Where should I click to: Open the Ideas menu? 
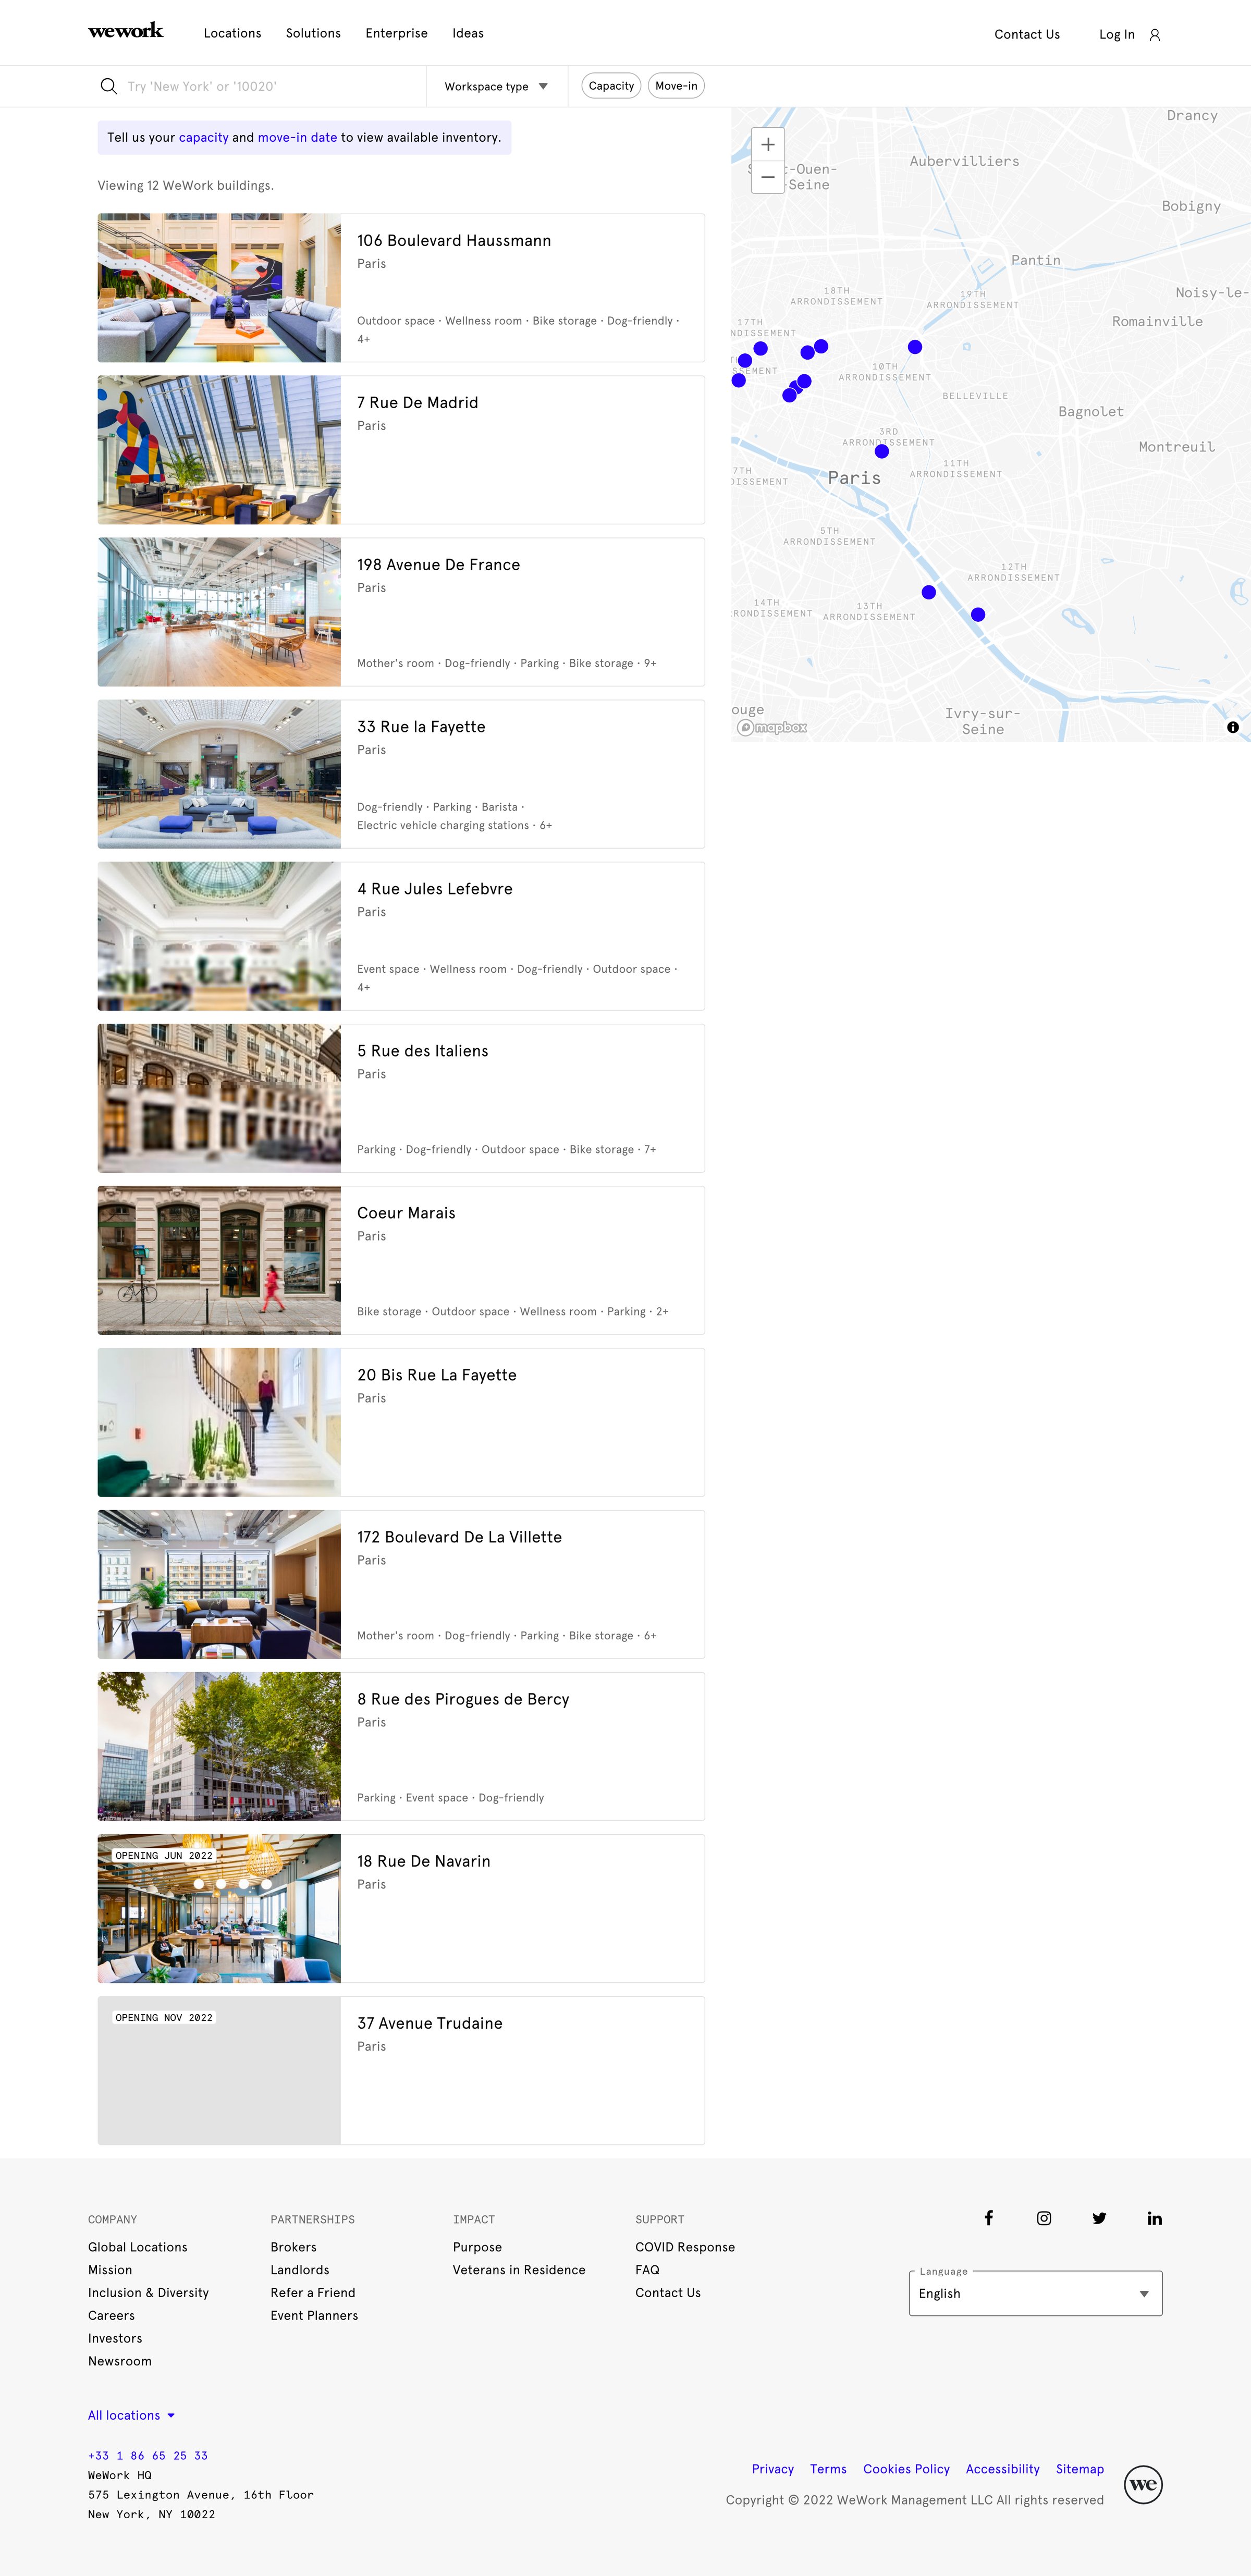pos(468,33)
